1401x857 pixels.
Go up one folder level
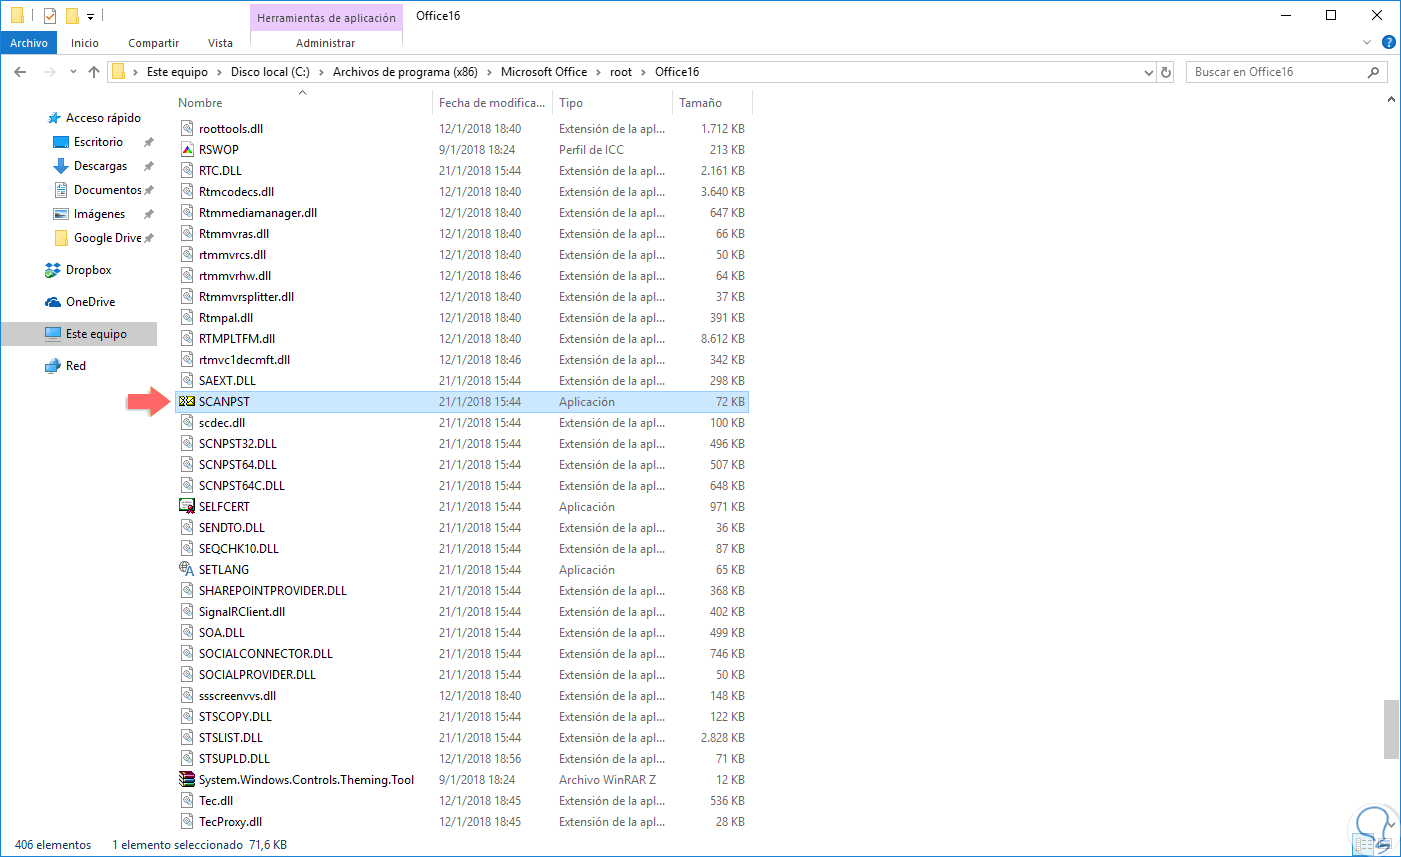(94, 72)
